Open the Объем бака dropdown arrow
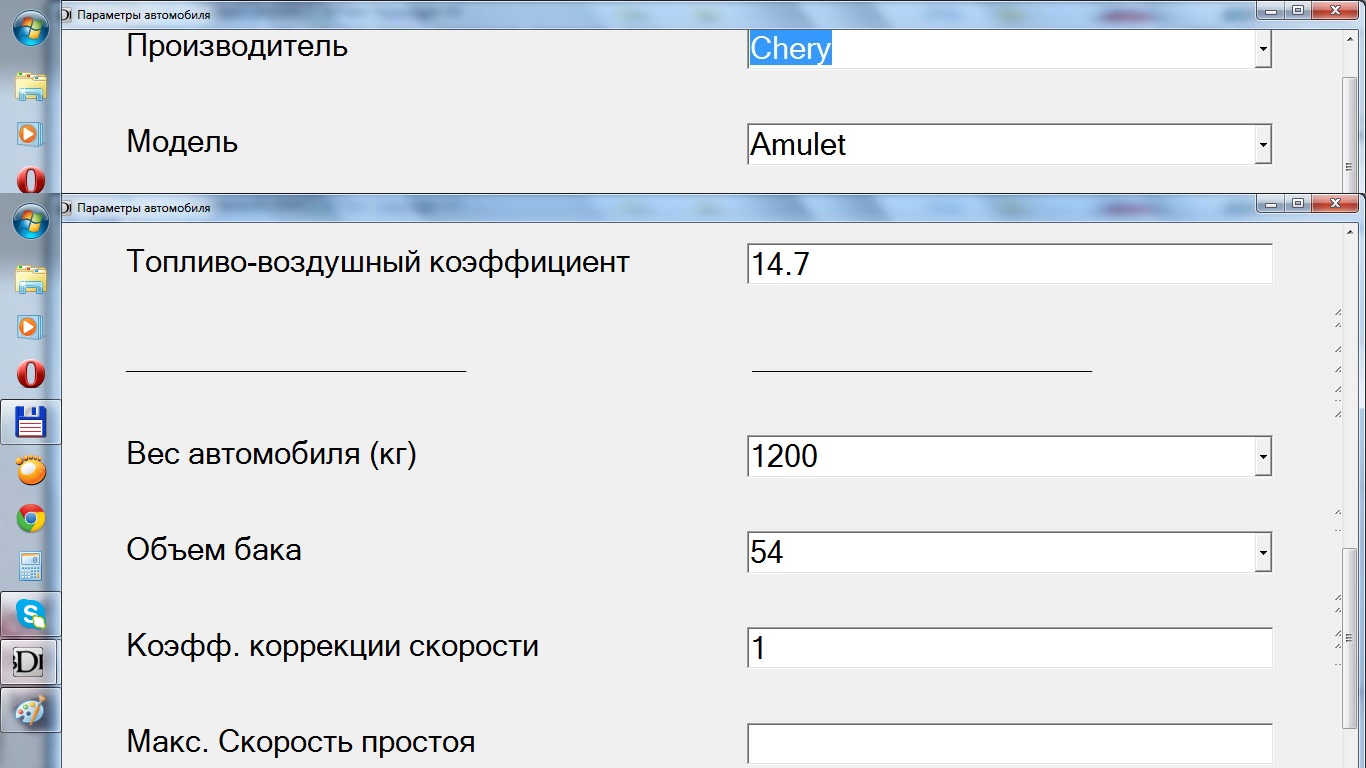The height and width of the screenshot is (768, 1366). (x=1263, y=552)
